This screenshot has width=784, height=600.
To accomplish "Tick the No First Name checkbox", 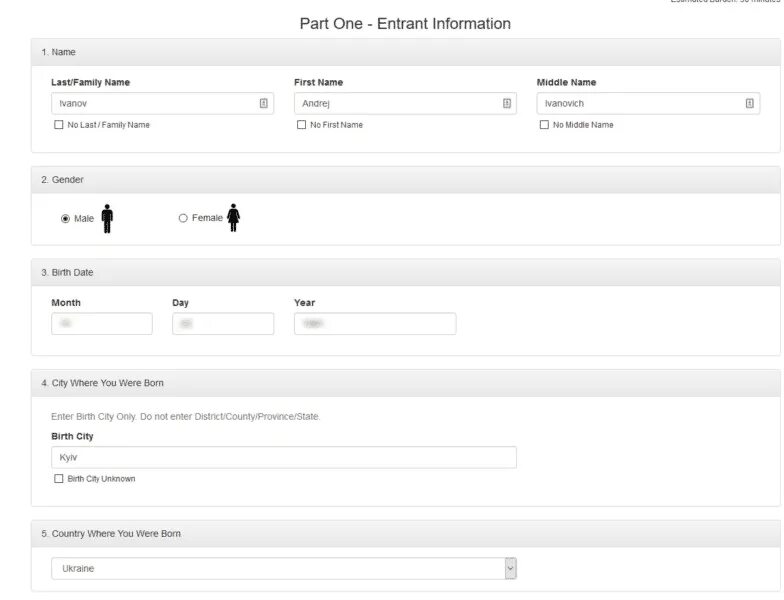I will click(x=301, y=125).
